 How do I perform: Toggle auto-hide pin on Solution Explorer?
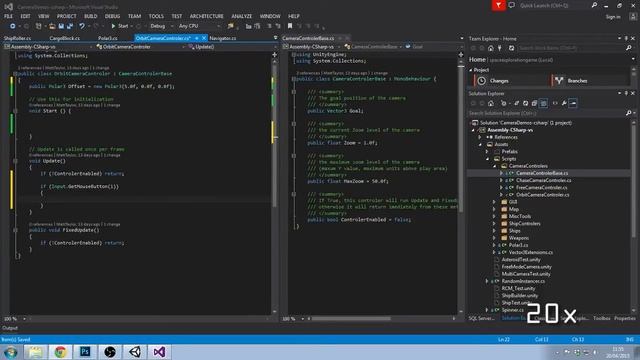(x=626, y=93)
